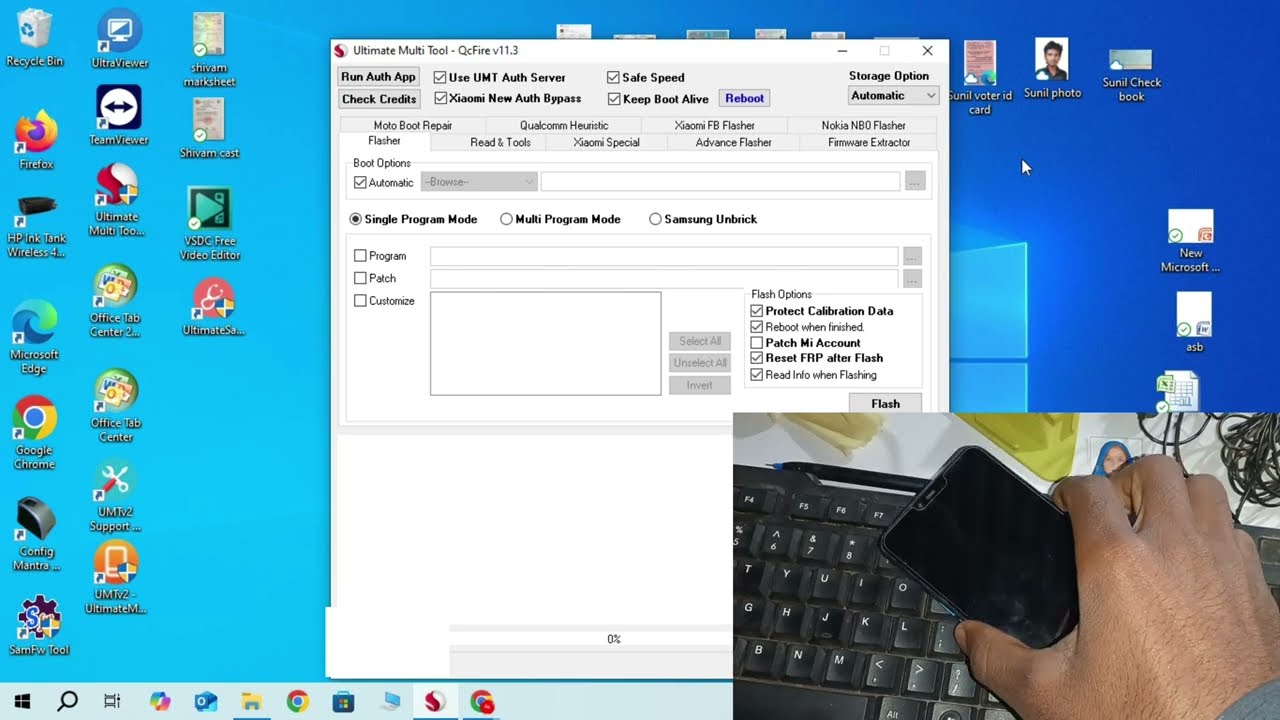Toggle Reset FRP after Flash
The height and width of the screenshot is (720, 1280).
[817, 358]
